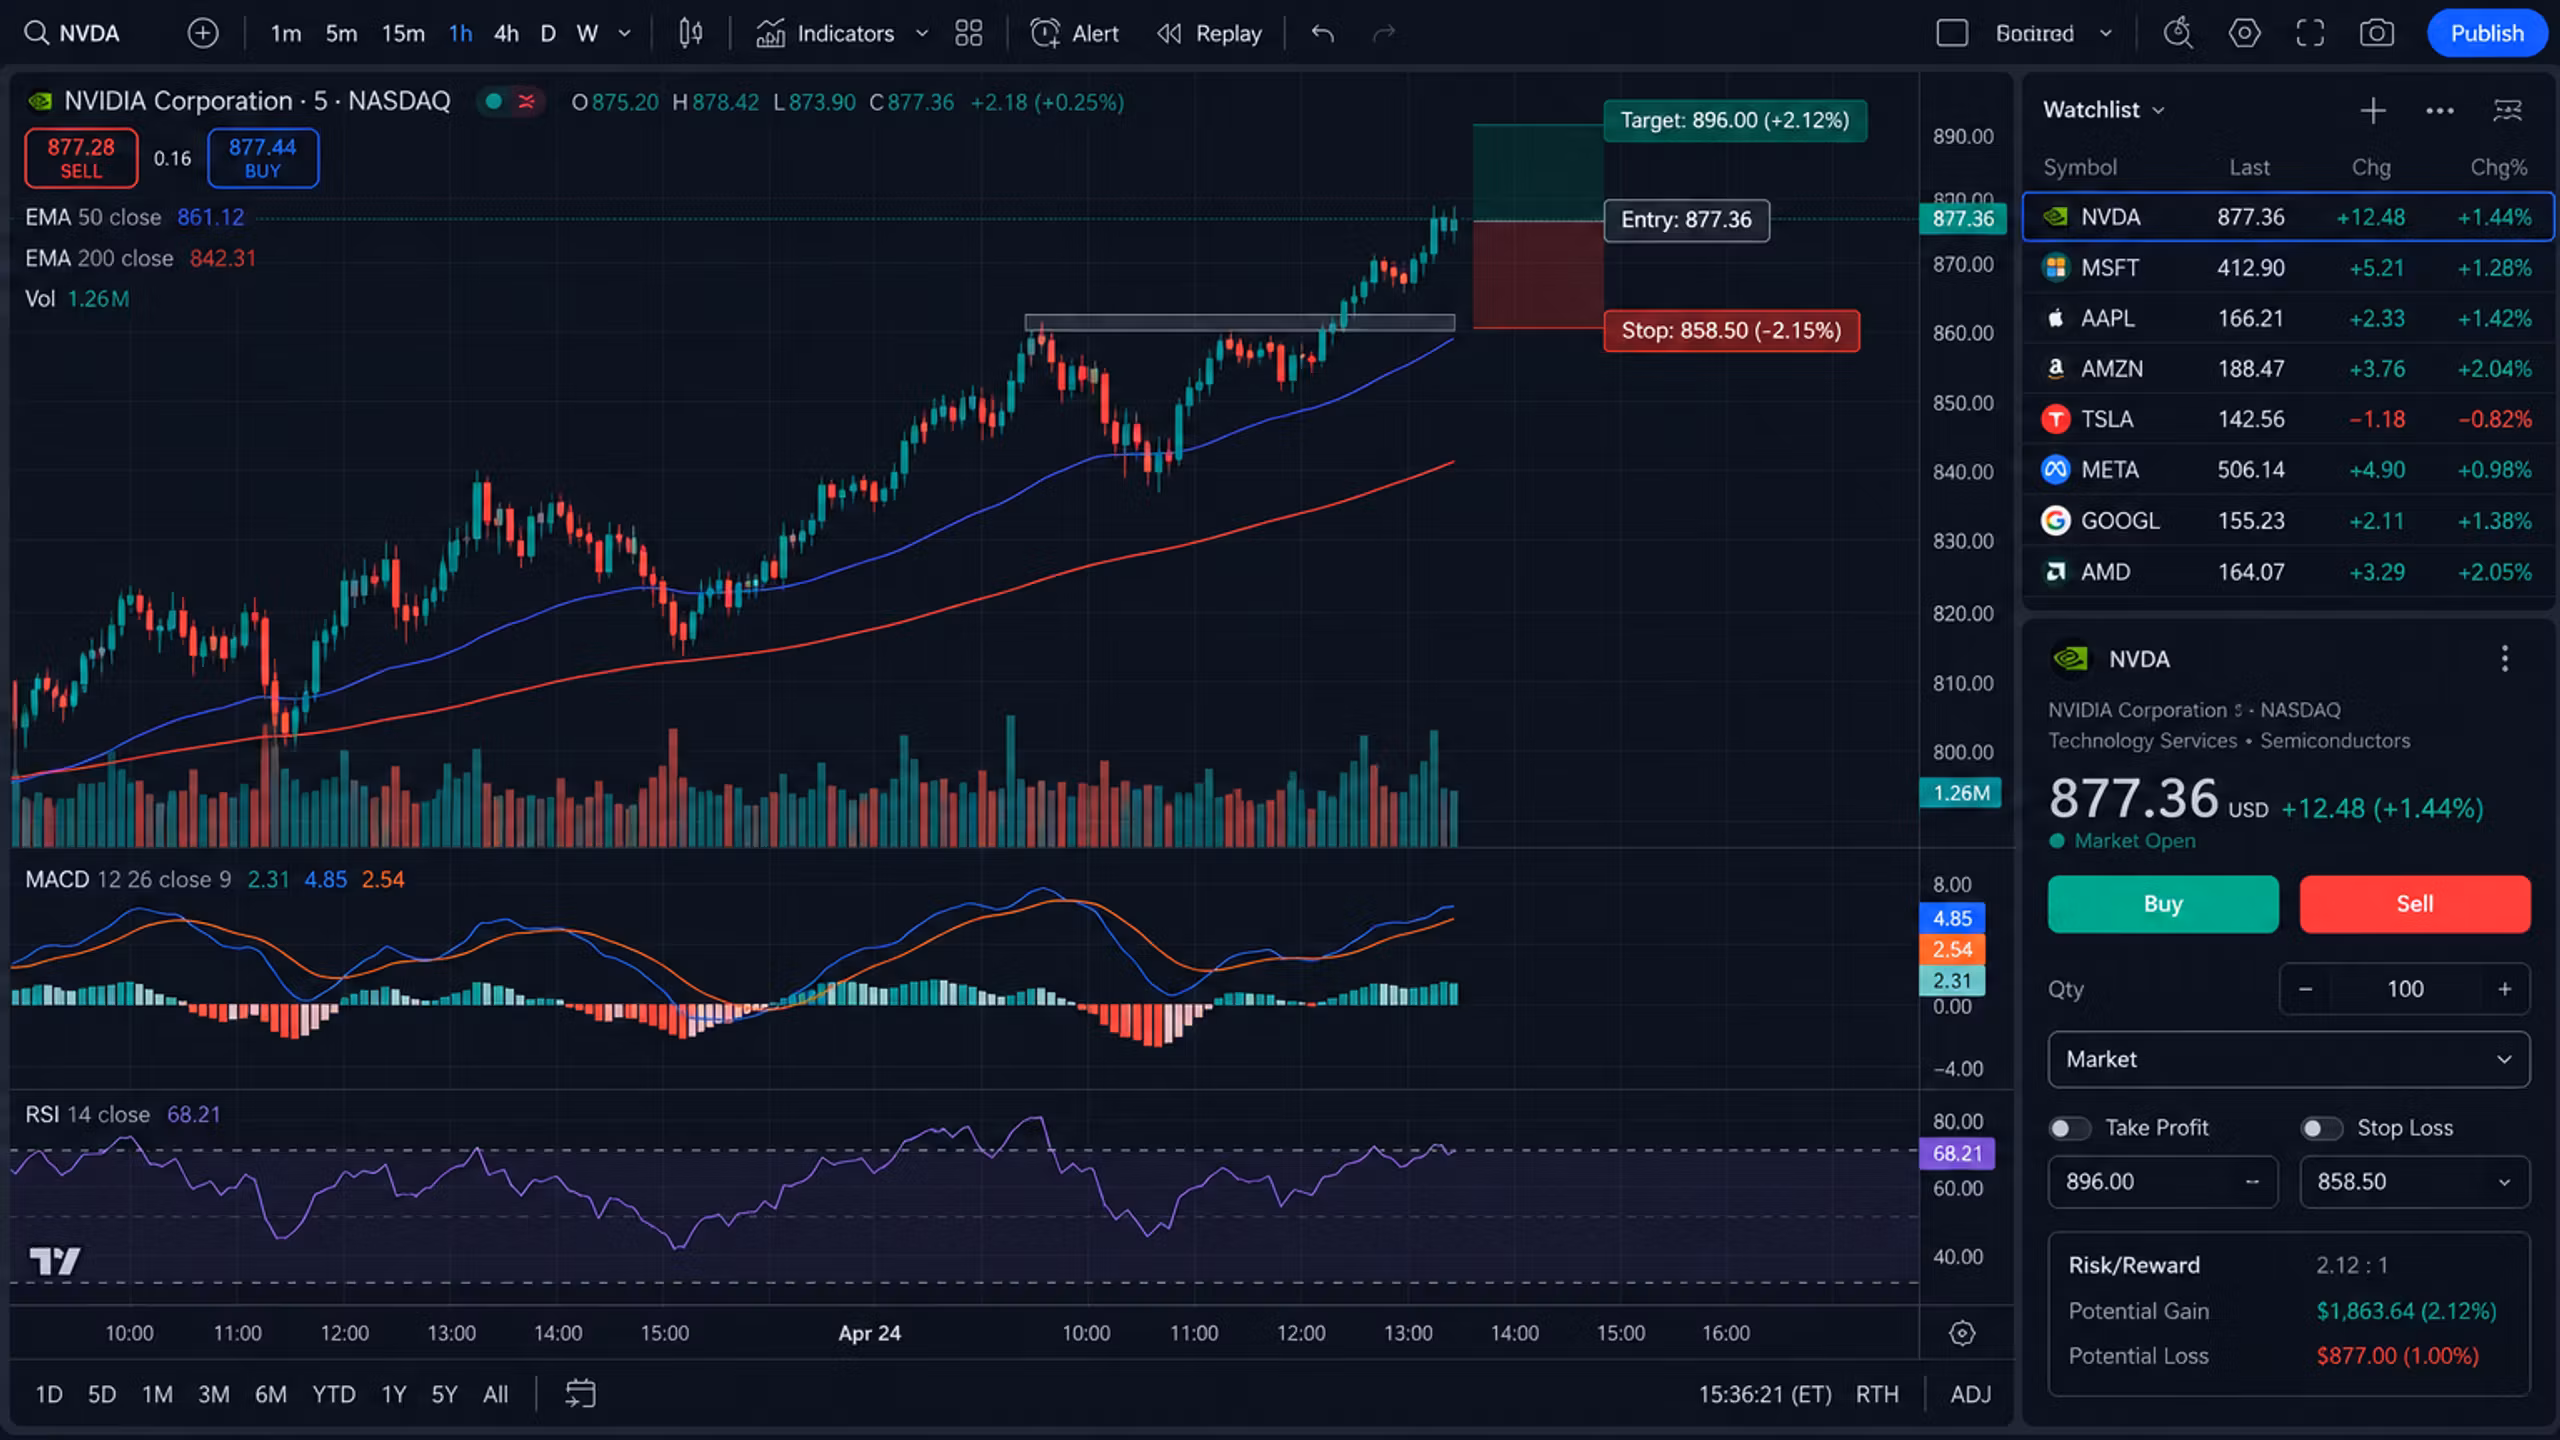The image size is (2560, 1440).
Task: Expand the Watchlist title dropdown
Action: [x=2158, y=110]
